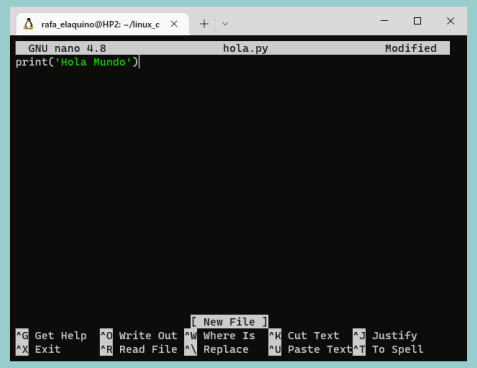477x368 pixels.
Task: Click the ^W shortcut key
Action: point(191,335)
